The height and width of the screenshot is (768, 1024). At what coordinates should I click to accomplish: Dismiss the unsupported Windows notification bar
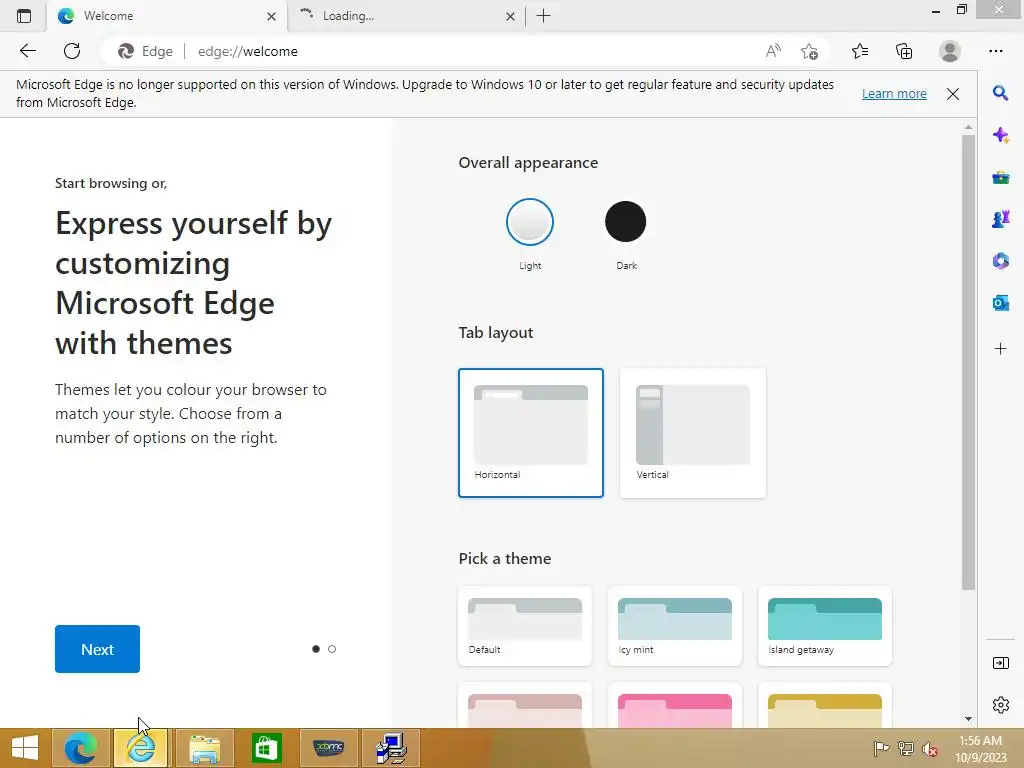tap(953, 94)
